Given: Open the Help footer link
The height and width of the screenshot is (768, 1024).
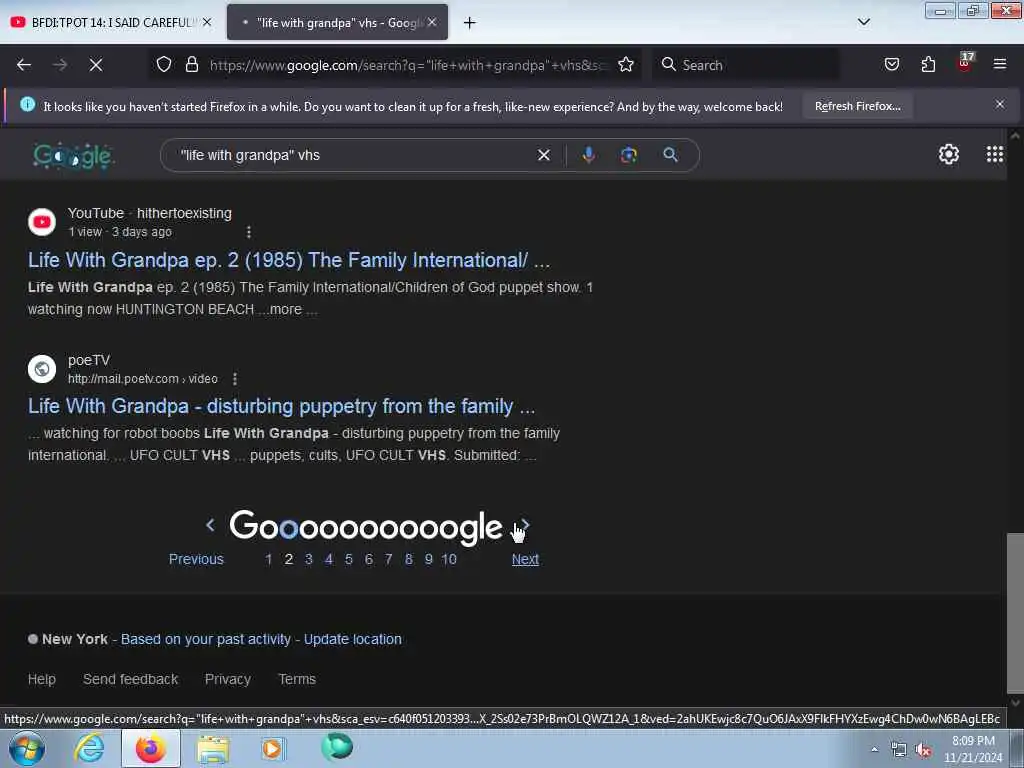Looking at the screenshot, I should [x=42, y=679].
